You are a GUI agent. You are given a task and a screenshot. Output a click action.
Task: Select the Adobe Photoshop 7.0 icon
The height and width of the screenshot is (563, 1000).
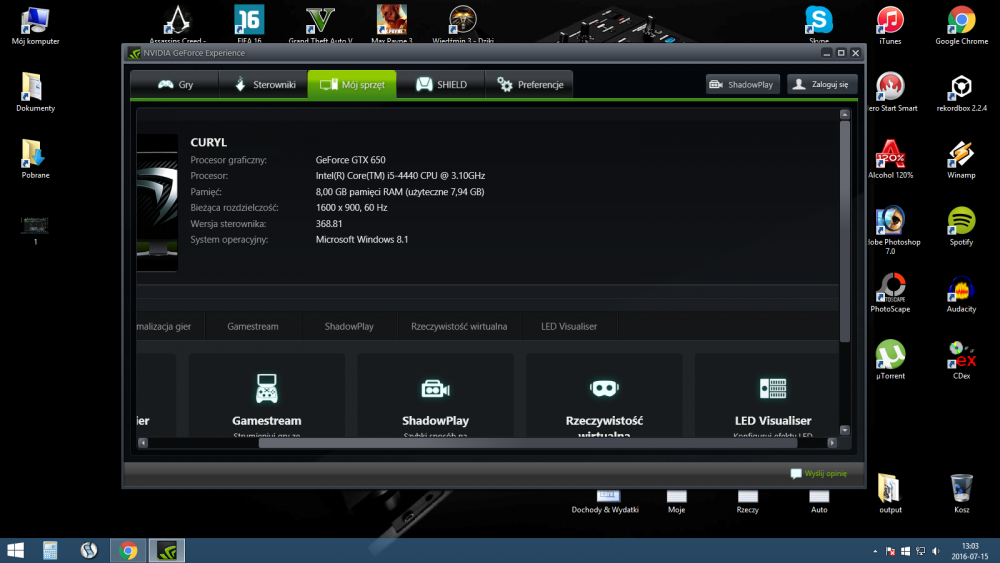click(x=891, y=230)
